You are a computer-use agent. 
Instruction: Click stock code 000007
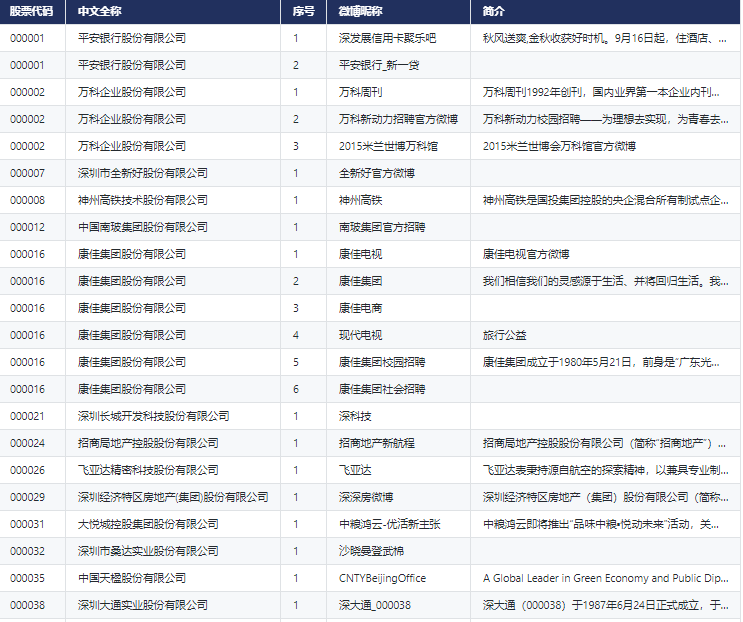[27, 173]
